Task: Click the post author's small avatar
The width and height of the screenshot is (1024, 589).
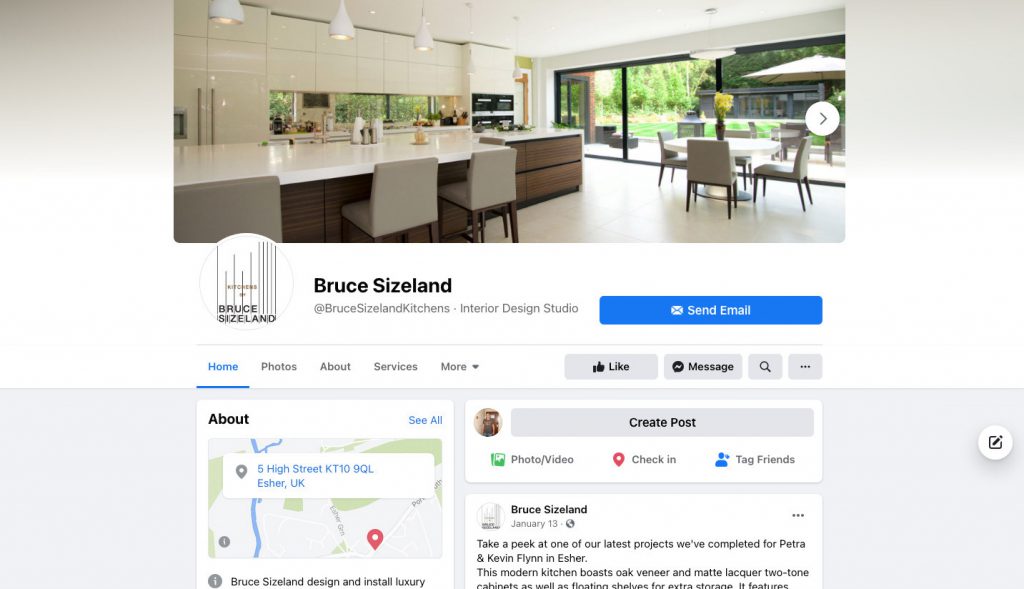Action: [x=490, y=516]
